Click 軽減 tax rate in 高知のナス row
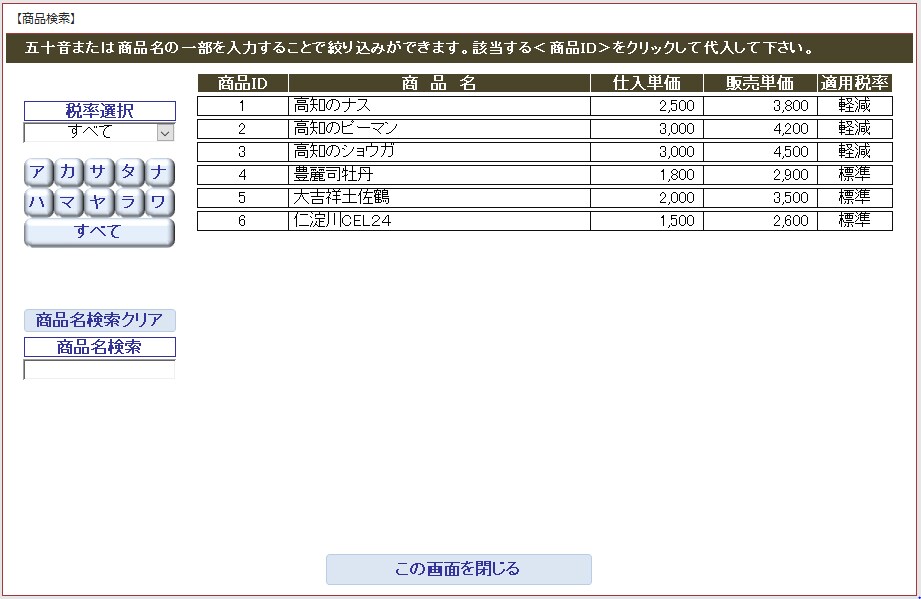The width and height of the screenshot is (921, 599). point(855,106)
